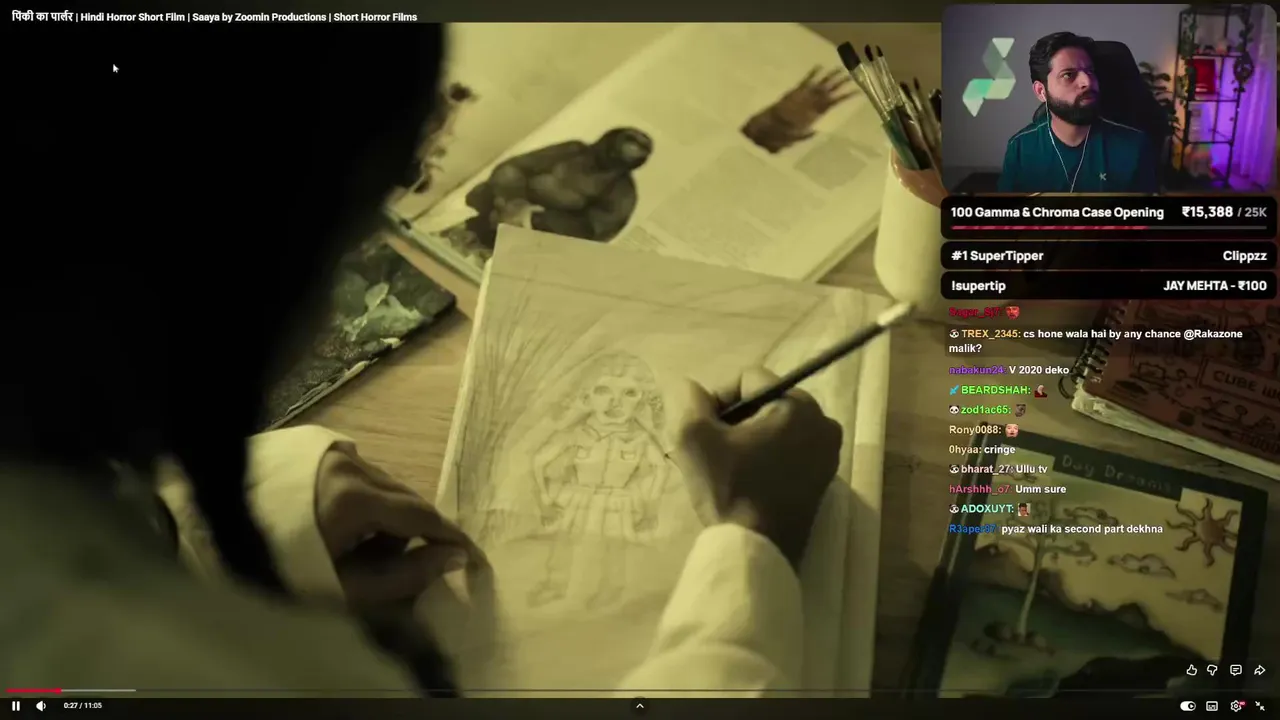Image resolution: width=1280 pixels, height=720 pixels.
Task: Click chat username ADOXUYT
Action: pos(986,509)
